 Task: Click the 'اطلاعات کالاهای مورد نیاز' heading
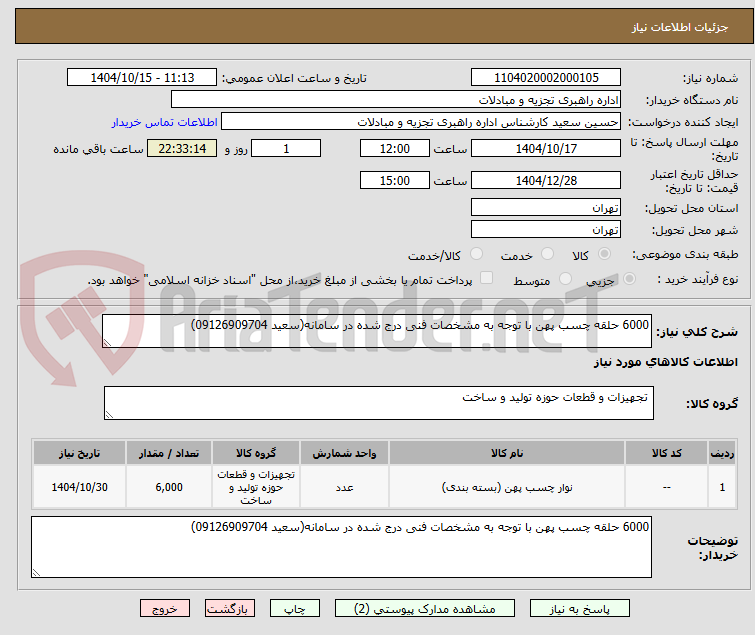point(665,362)
